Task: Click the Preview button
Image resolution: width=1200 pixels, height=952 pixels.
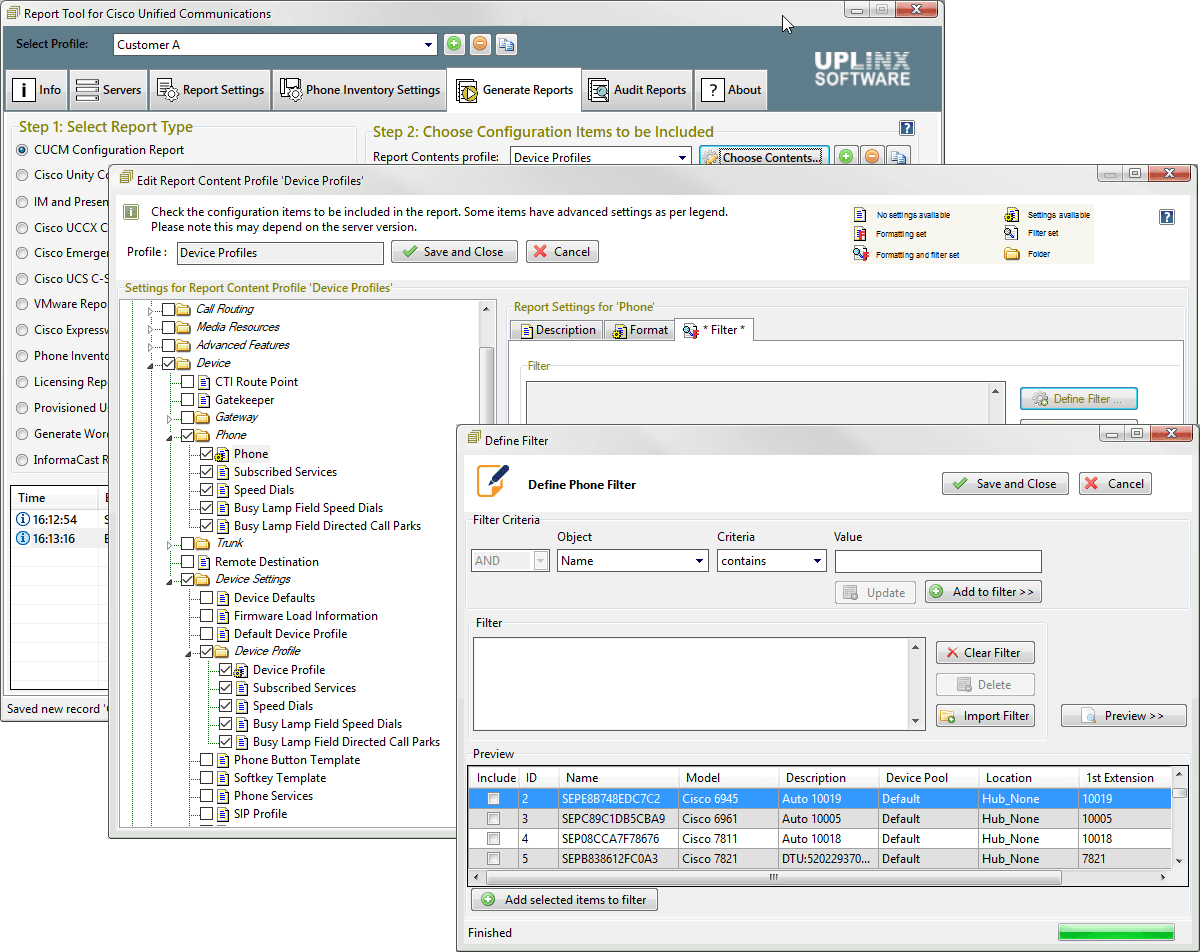Action: click(1124, 716)
